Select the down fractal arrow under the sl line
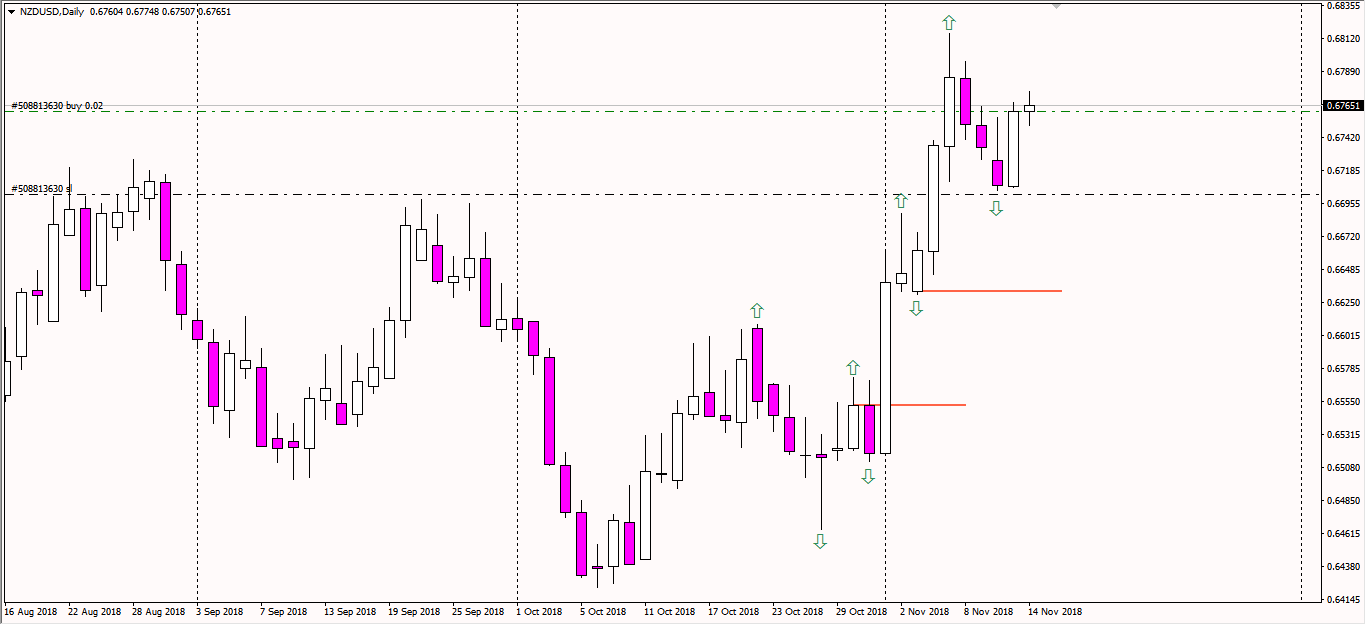This screenshot has width=1365, height=625. pos(996,208)
